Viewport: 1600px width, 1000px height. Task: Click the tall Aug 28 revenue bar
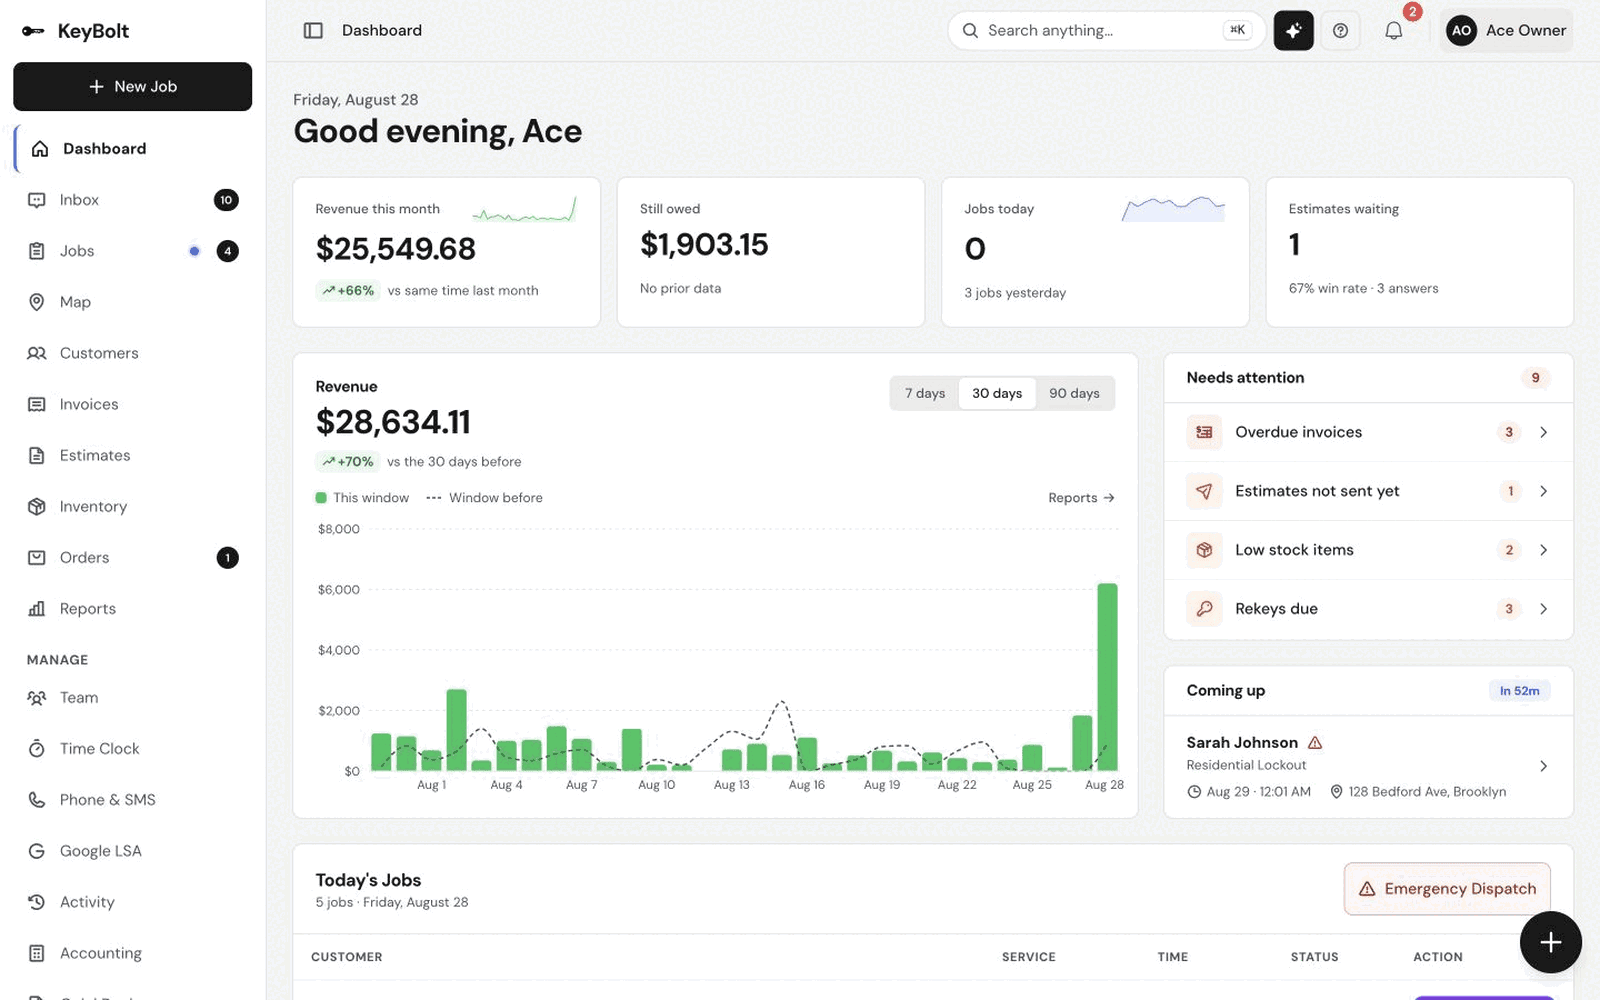pos(1107,676)
